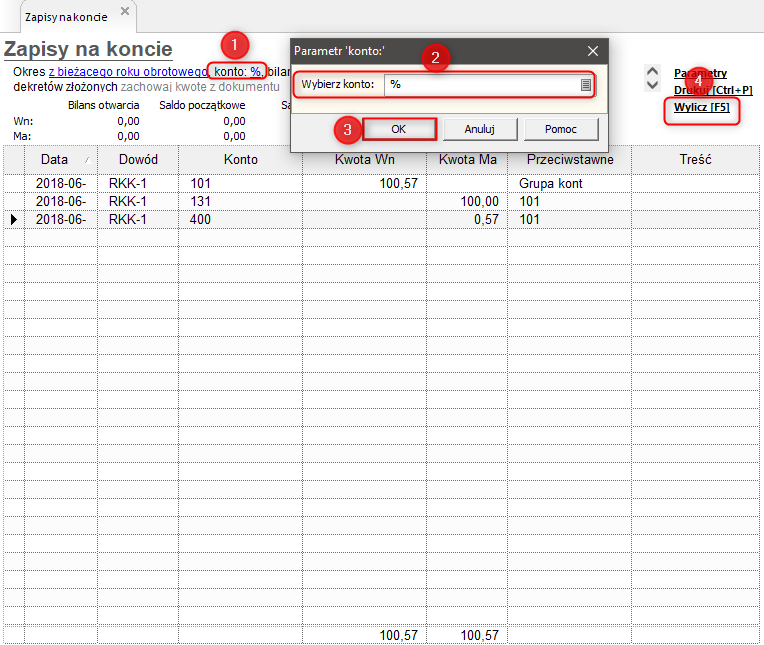
Task: Click the Przeciwstawne column header
Action: point(570,159)
